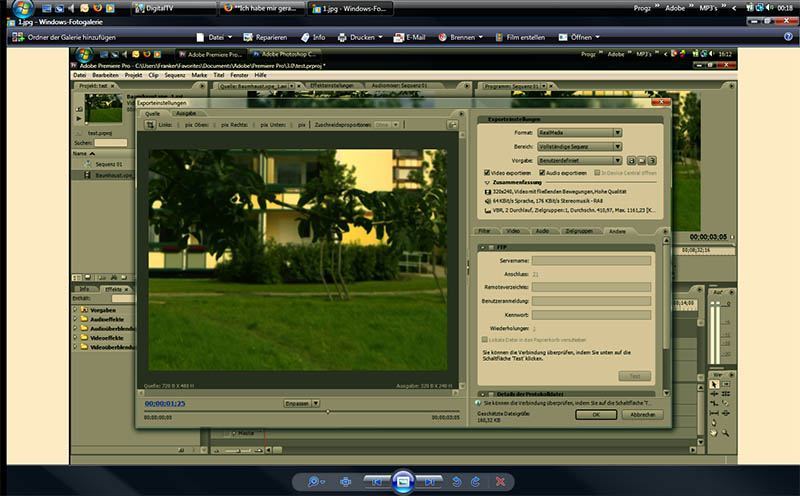Screen dimensions: 800x496
Task: Go to the next picture in Photo Gallery
Action: (x=429, y=482)
